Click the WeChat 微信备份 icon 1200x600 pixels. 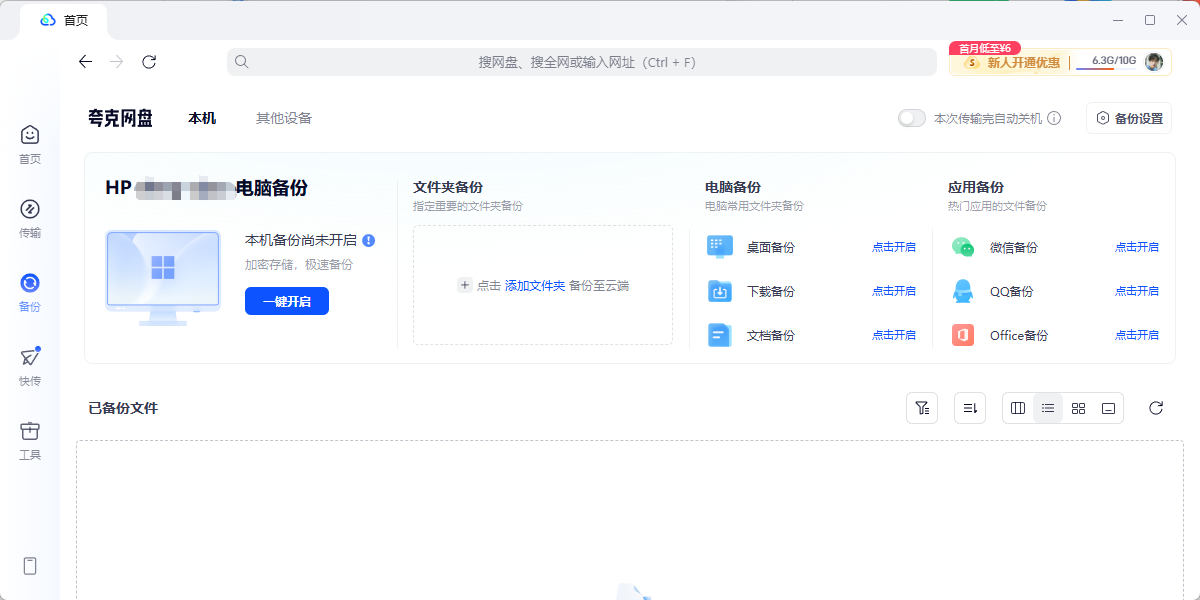(x=962, y=246)
